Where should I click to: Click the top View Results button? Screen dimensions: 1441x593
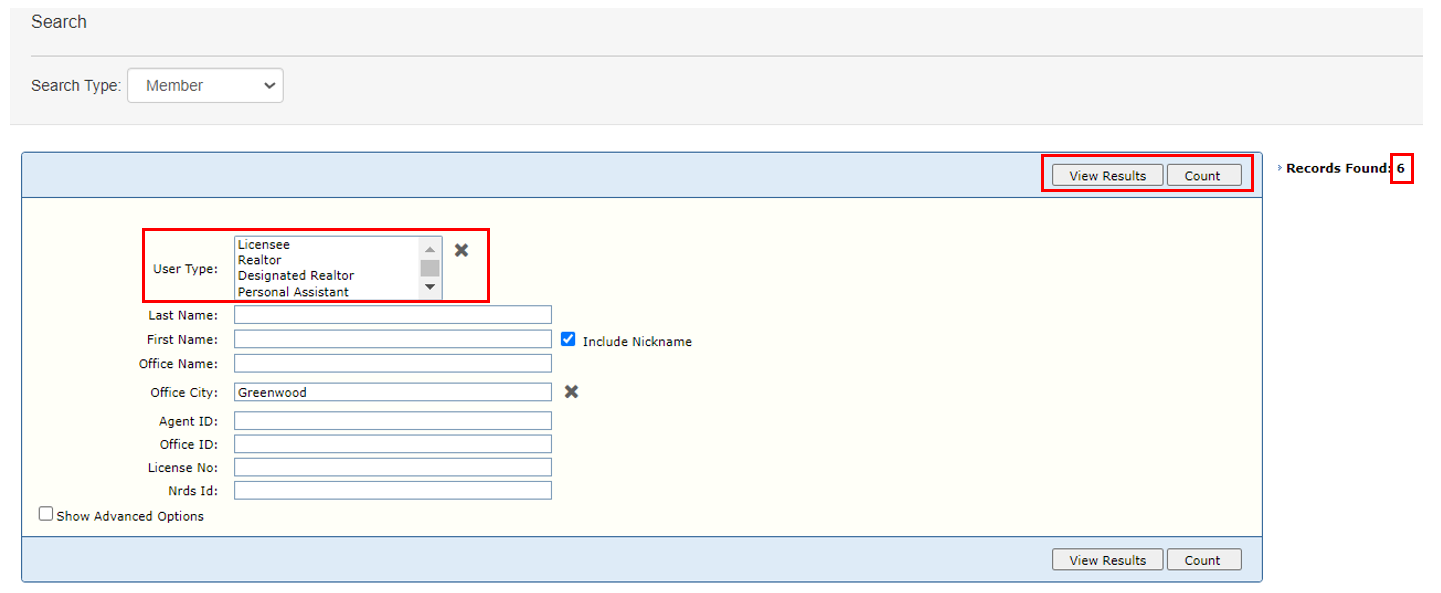coord(1107,175)
